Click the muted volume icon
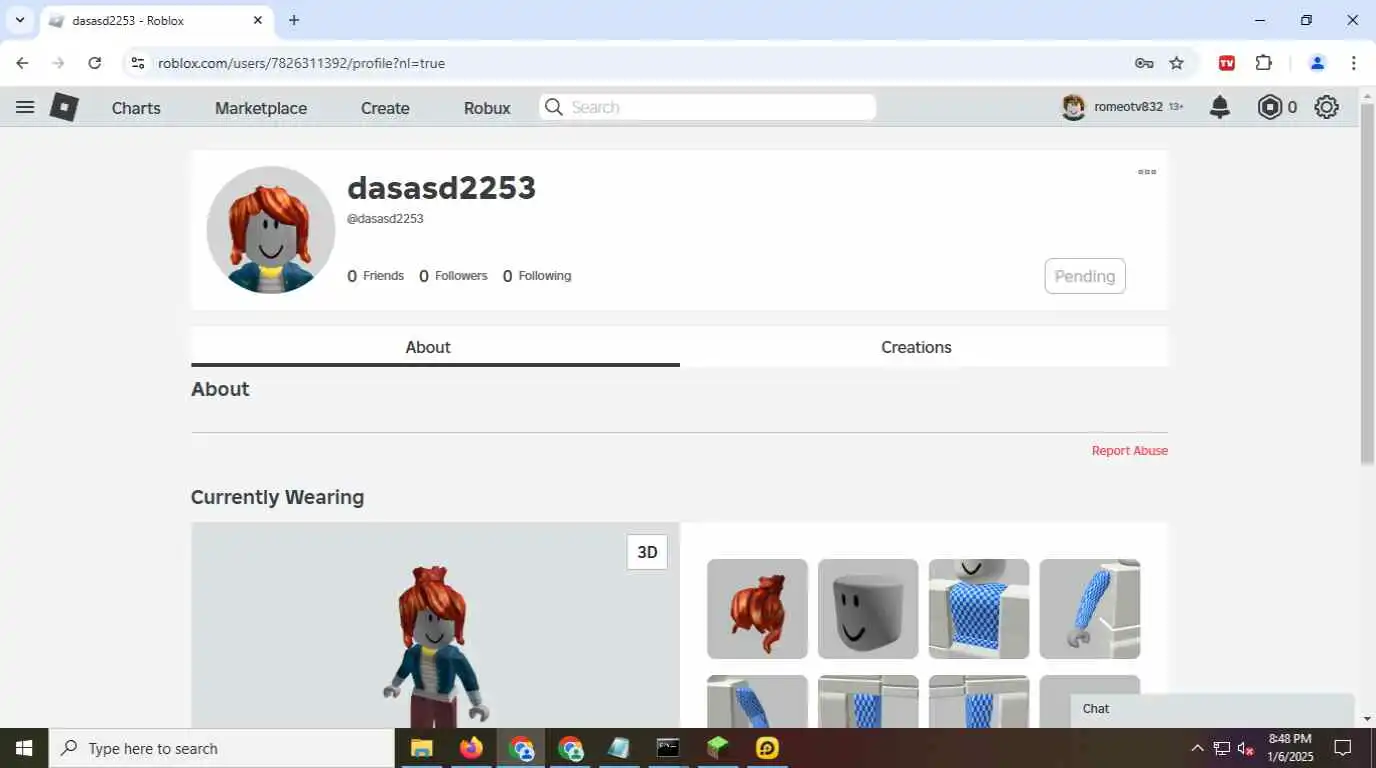This screenshot has width=1376, height=768. tap(1246, 748)
